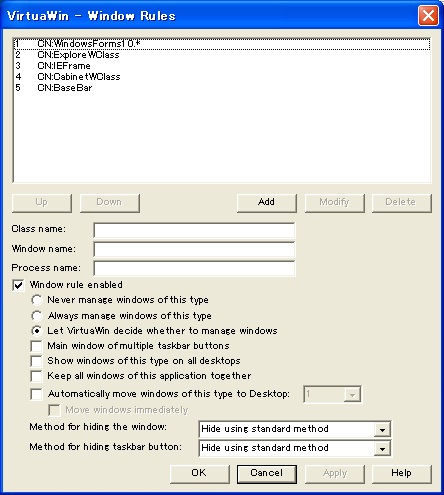This screenshot has width=444, height=495.
Task: Click the Add button
Action: (x=267, y=203)
